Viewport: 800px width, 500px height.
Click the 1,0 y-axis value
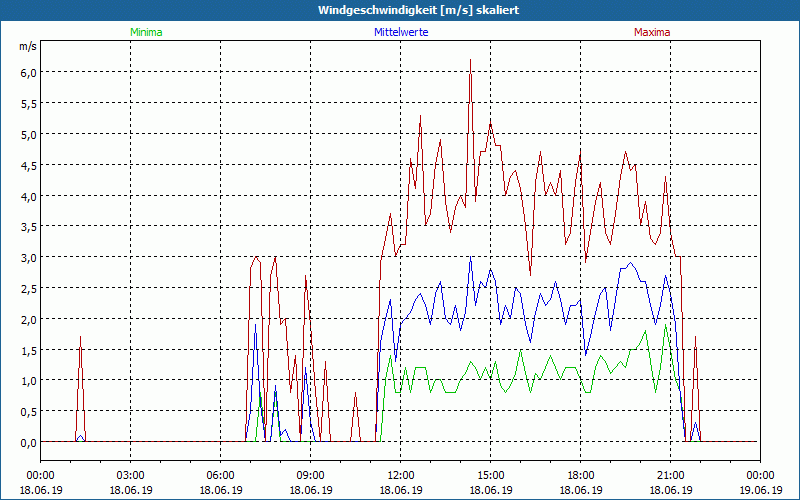29,381
